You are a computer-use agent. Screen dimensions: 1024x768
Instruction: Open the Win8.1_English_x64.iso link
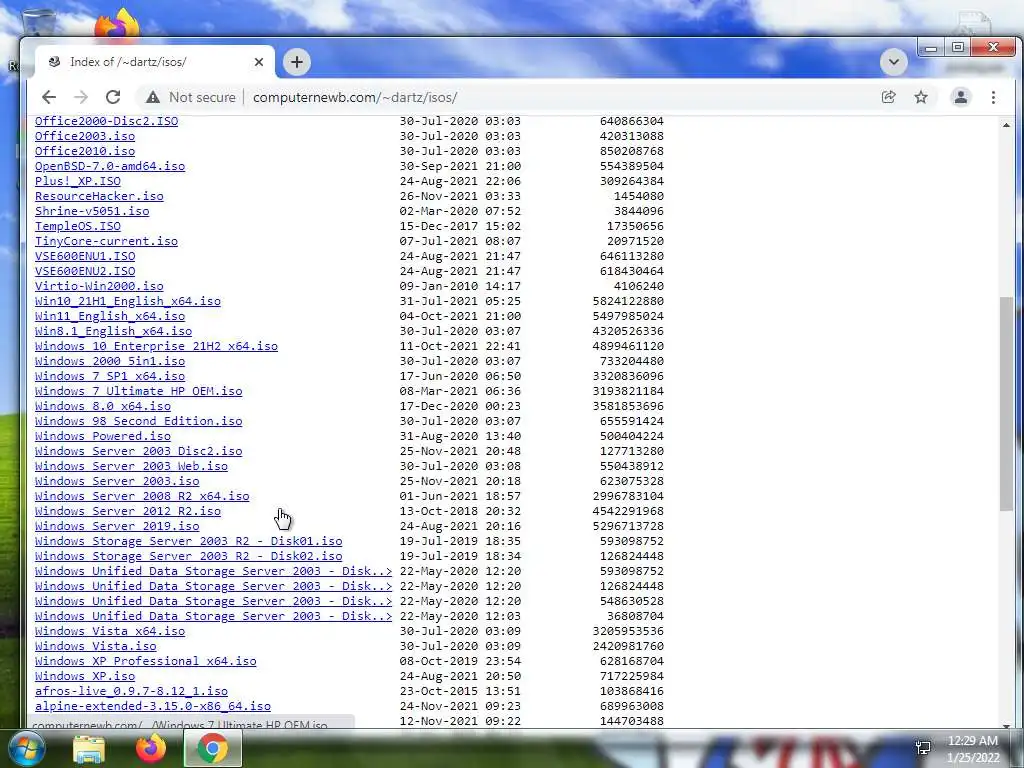point(114,331)
